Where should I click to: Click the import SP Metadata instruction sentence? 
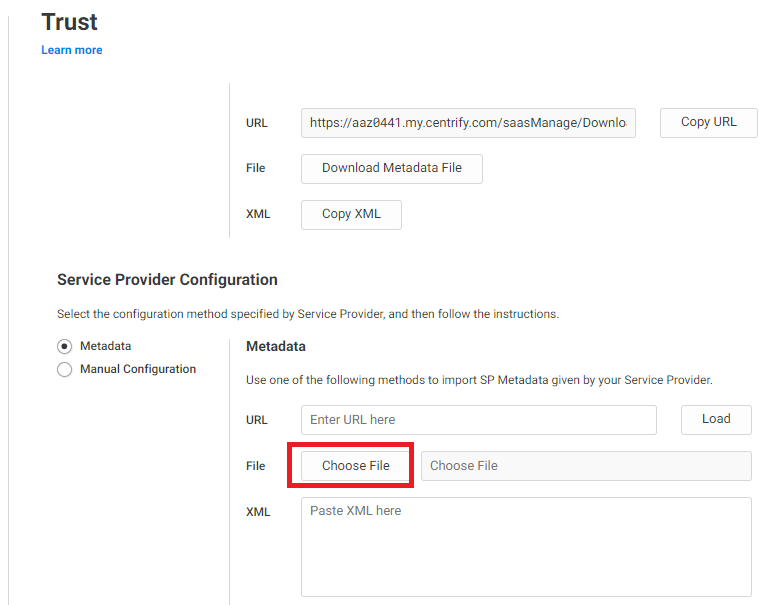[479, 380]
